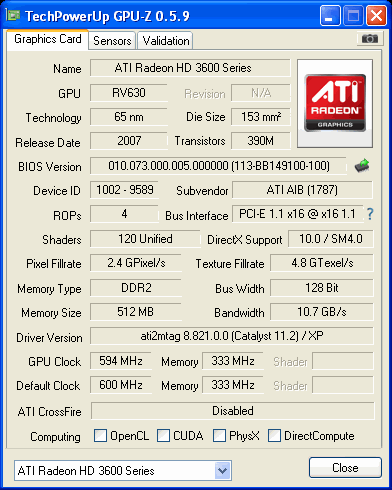Click the BIOS save chip icon
This screenshot has height=490, width=392.
[362, 165]
